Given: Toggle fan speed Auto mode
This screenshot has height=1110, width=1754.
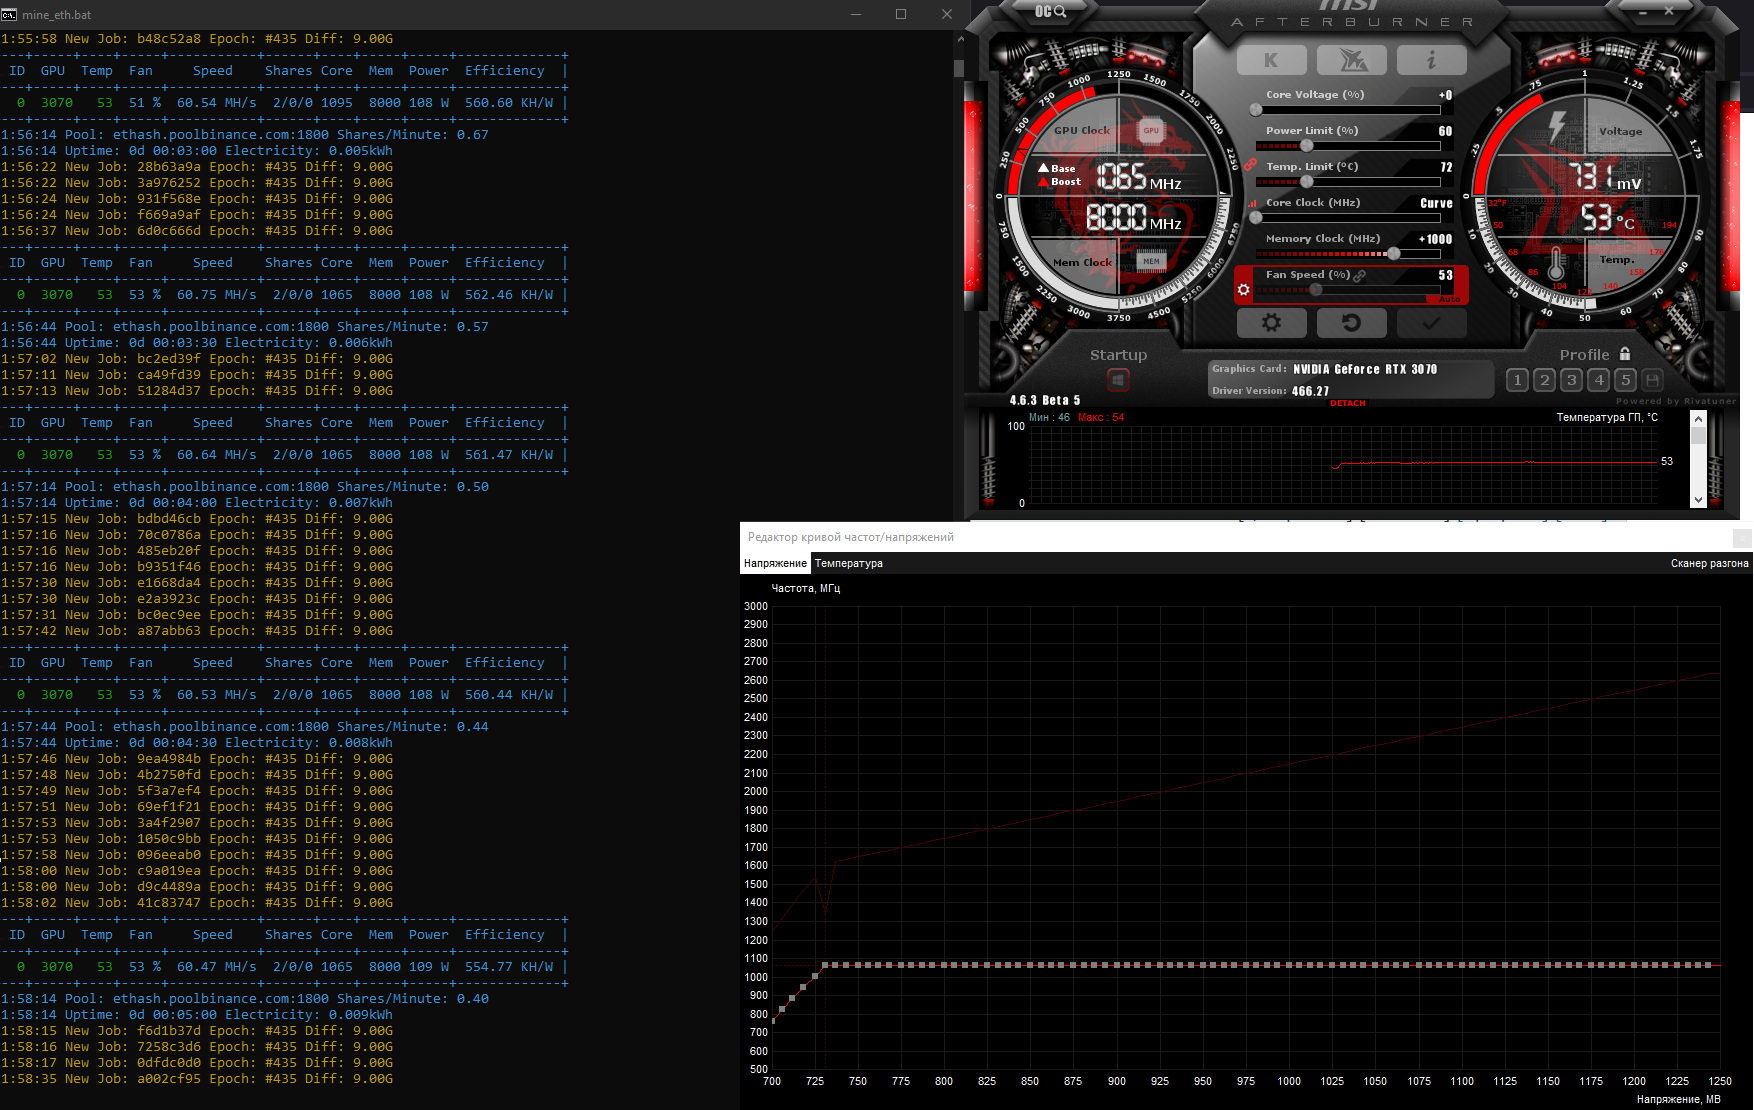Looking at the screenshot, I should (x=1449, y=299).
